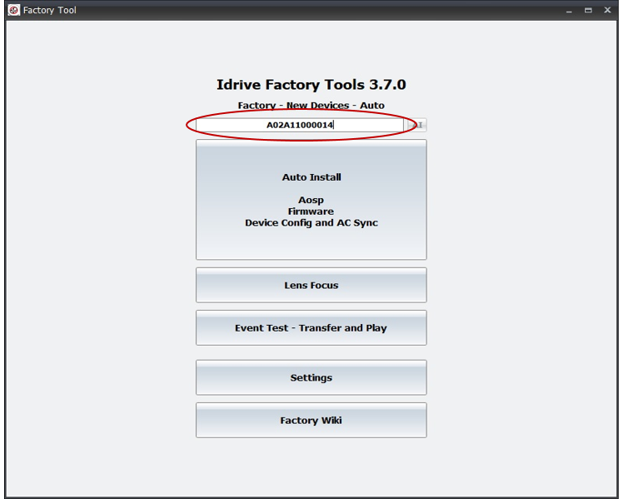Click the small button beside serial field
This screenshot has width=620, height=503.
click(417, 125)
